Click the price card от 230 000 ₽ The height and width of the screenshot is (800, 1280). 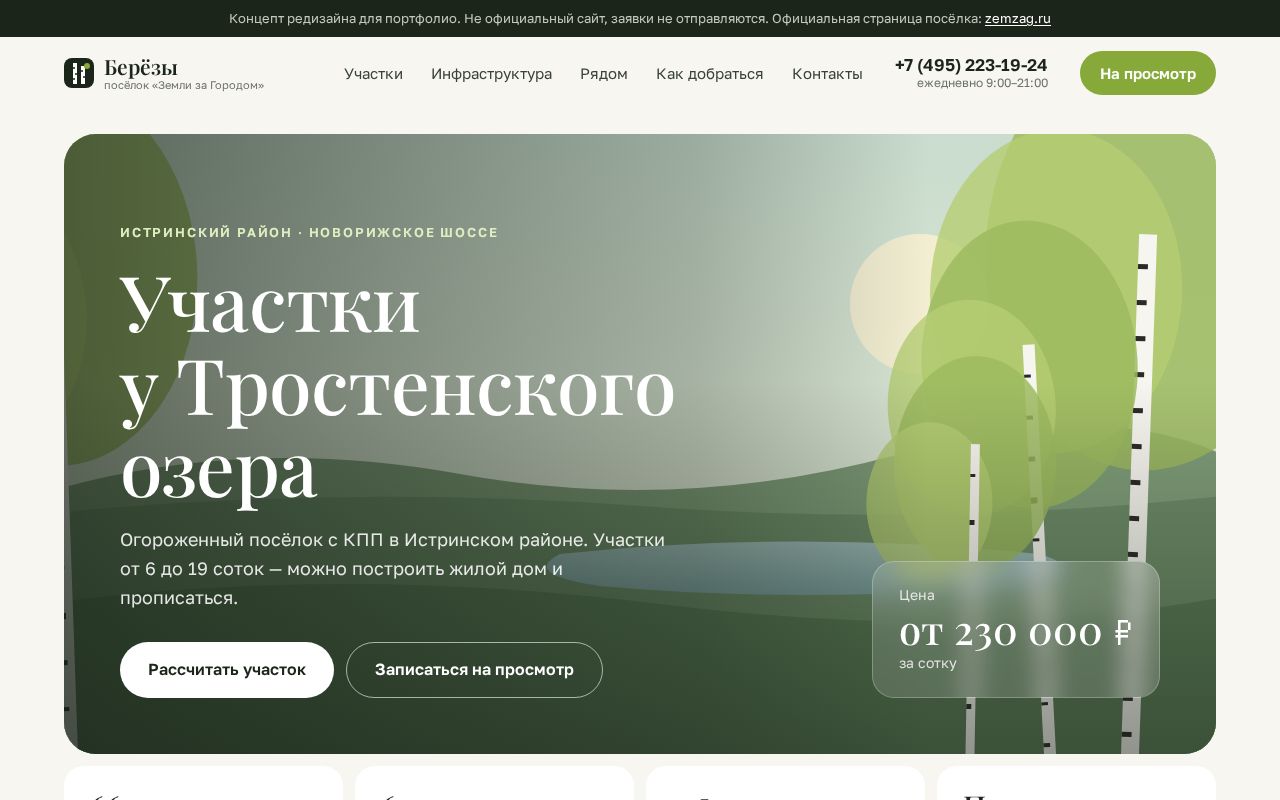pyautogui.click(x=1016, y=629)
